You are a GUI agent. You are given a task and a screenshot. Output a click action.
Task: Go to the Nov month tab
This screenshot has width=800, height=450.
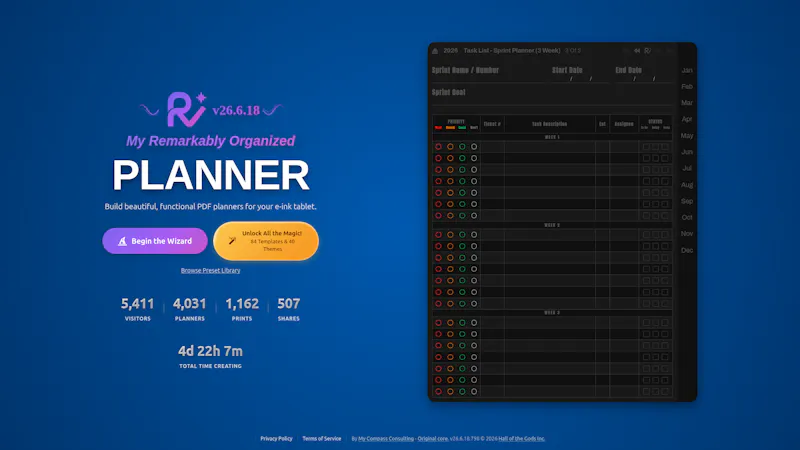687,234
